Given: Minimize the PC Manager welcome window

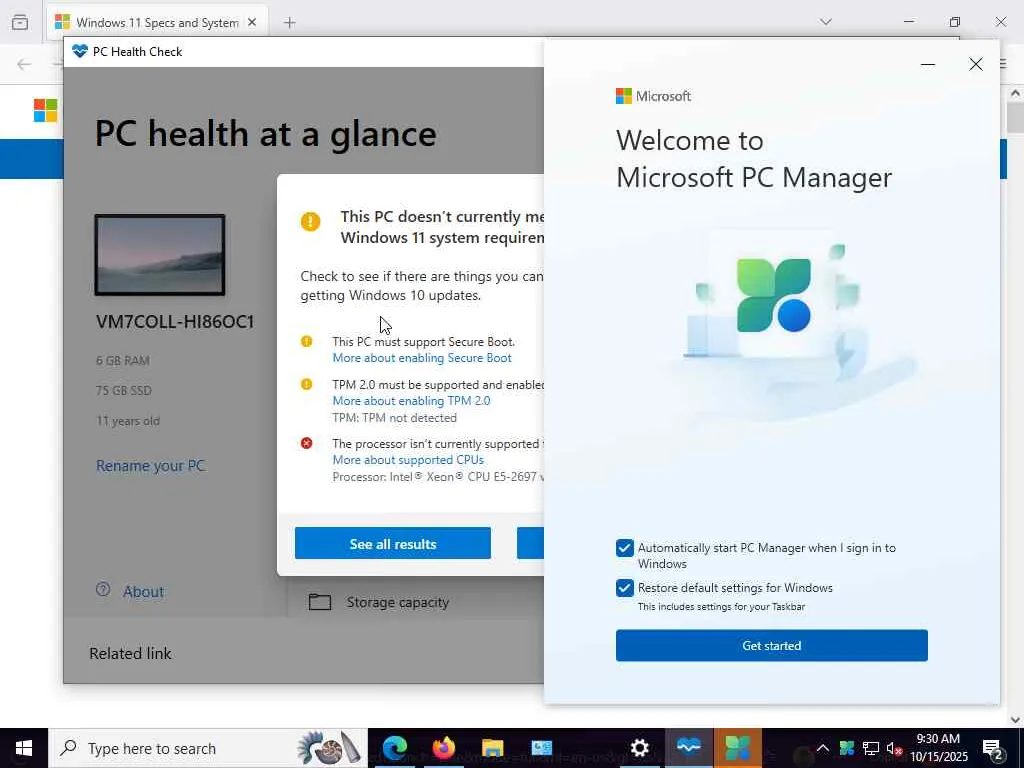Looking at the screenshot, I should tap(927, 64).
